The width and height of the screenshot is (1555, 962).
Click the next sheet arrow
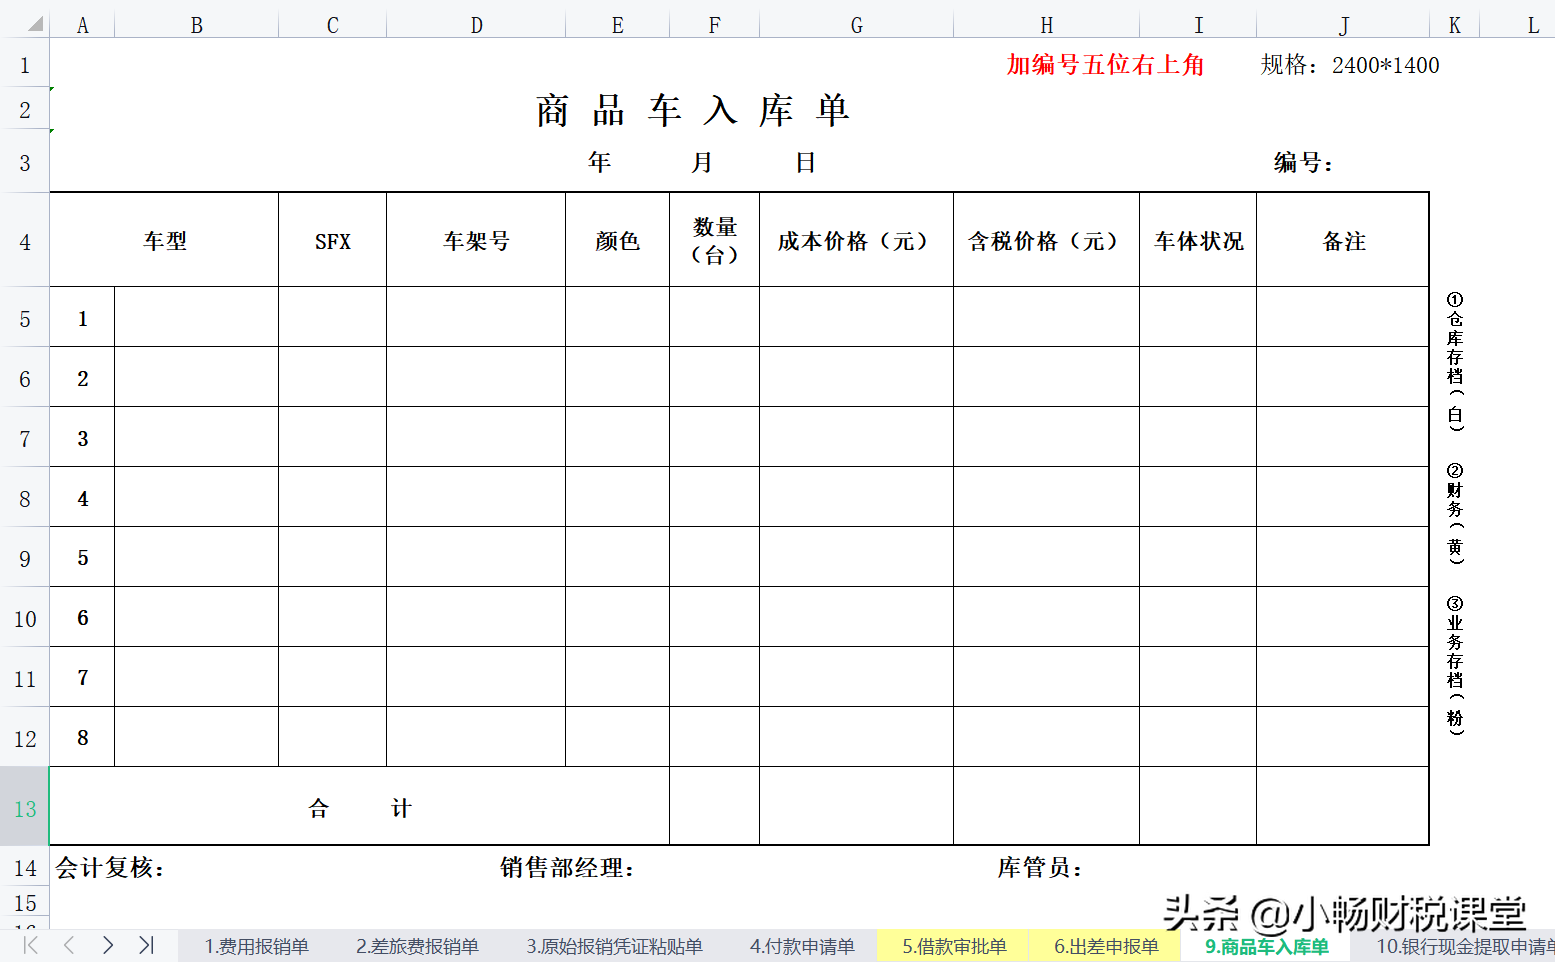108,945
